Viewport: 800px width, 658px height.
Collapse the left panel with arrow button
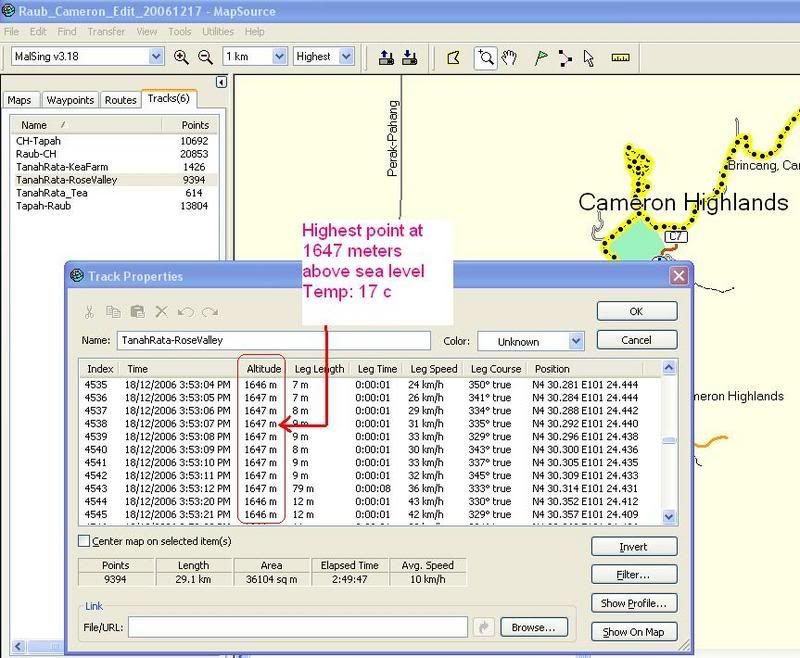221,82
